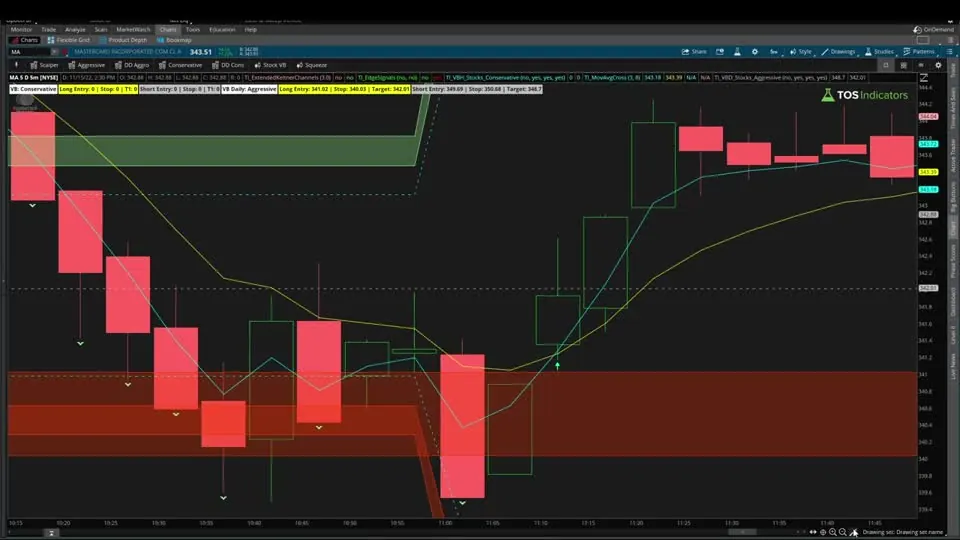Click the Share arrow icon
This screenshot has width=960, height=540.
pos(685,52)
